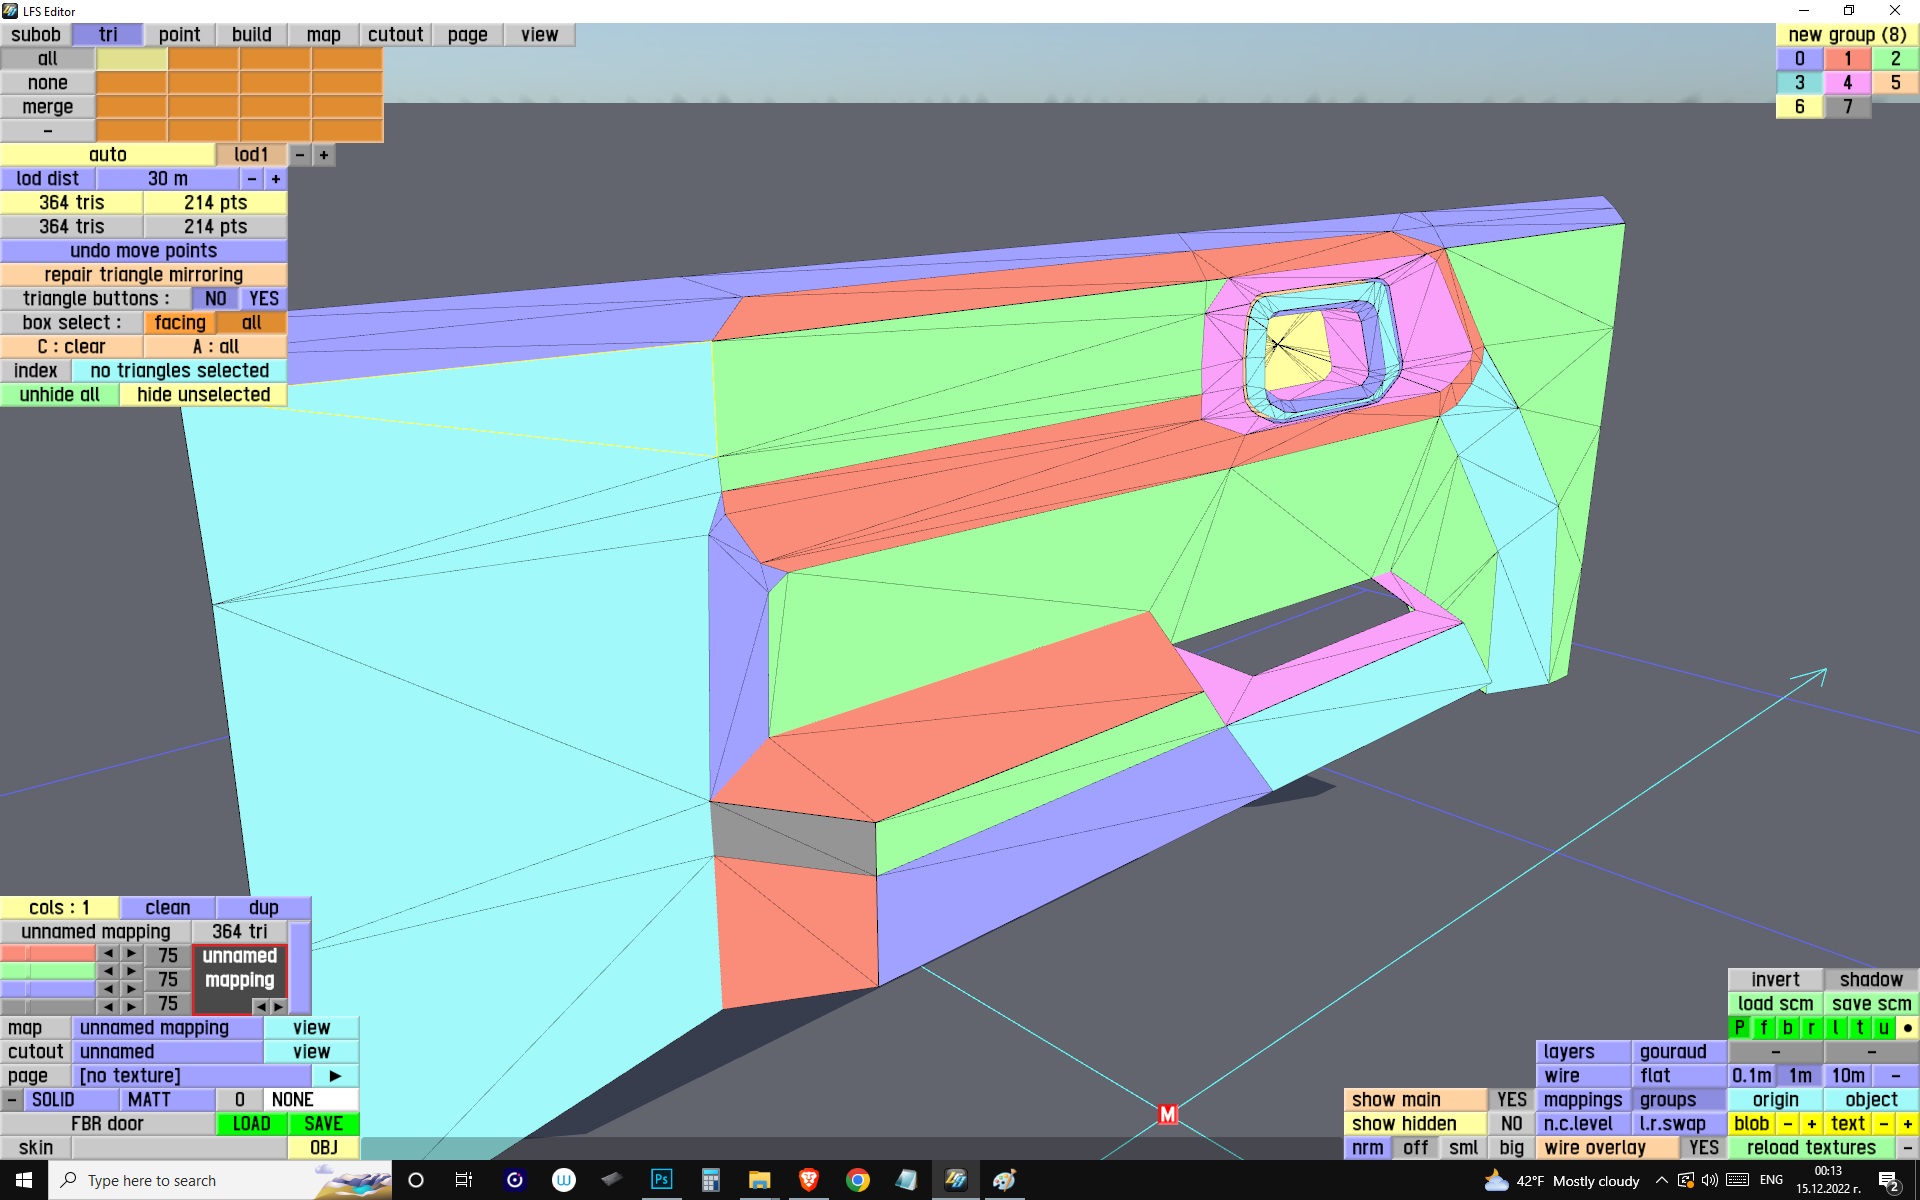Switch to the point mode tab
Viewport: 1920px width, 1200px height.
pyautogui.click(x=179, y=35)
